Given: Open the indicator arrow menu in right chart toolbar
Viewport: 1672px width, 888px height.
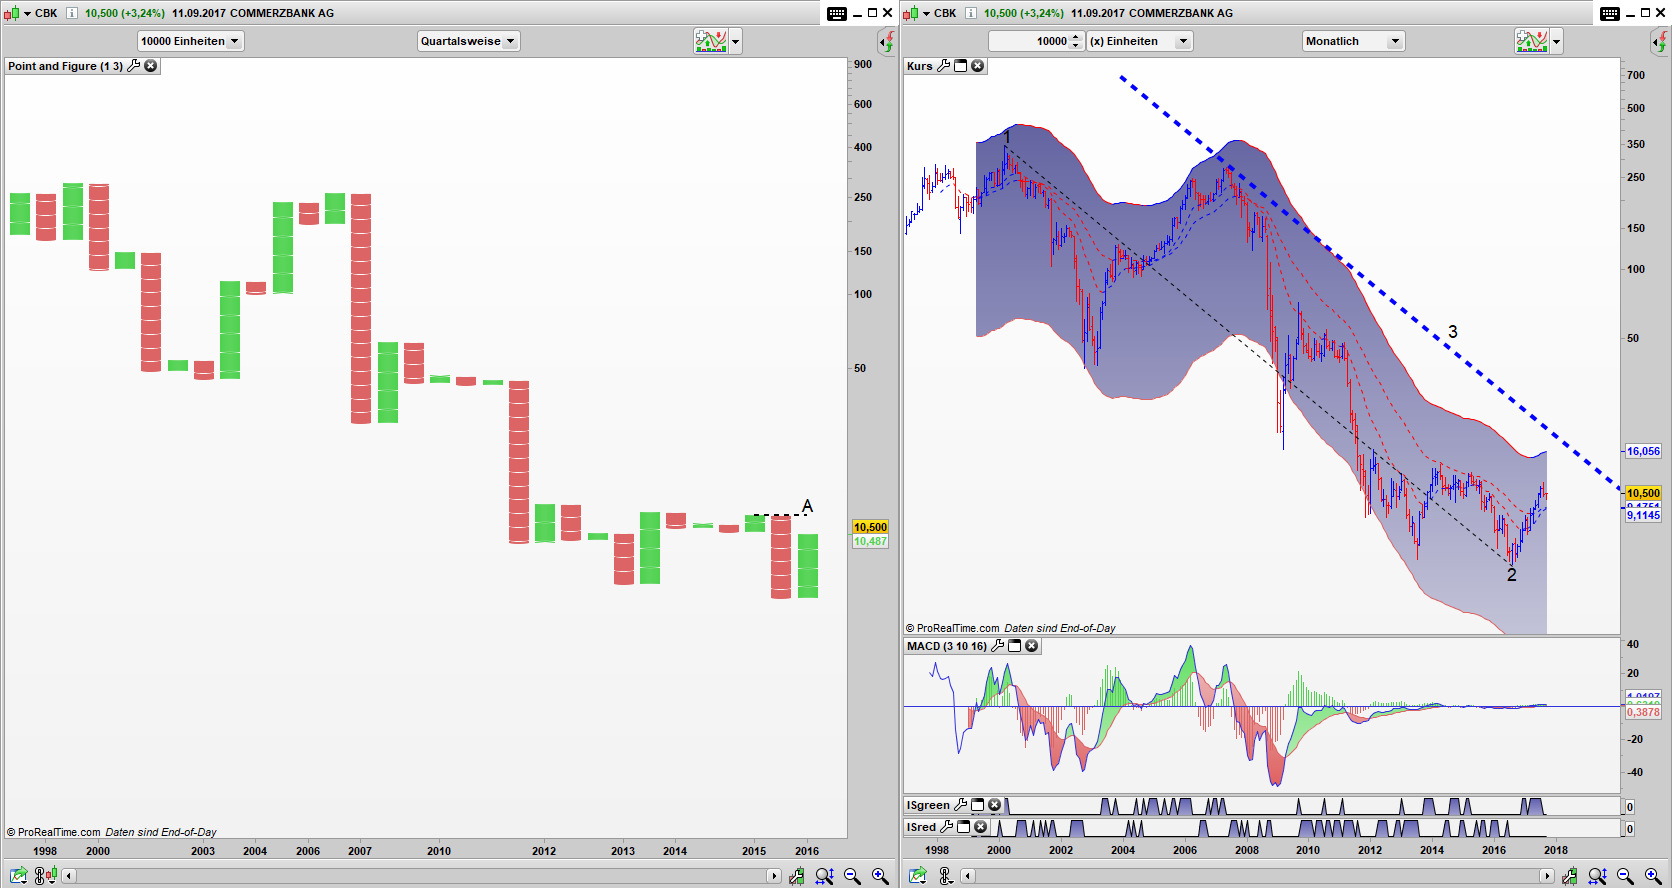Looking at the screenshot, I should [1556, 41].
